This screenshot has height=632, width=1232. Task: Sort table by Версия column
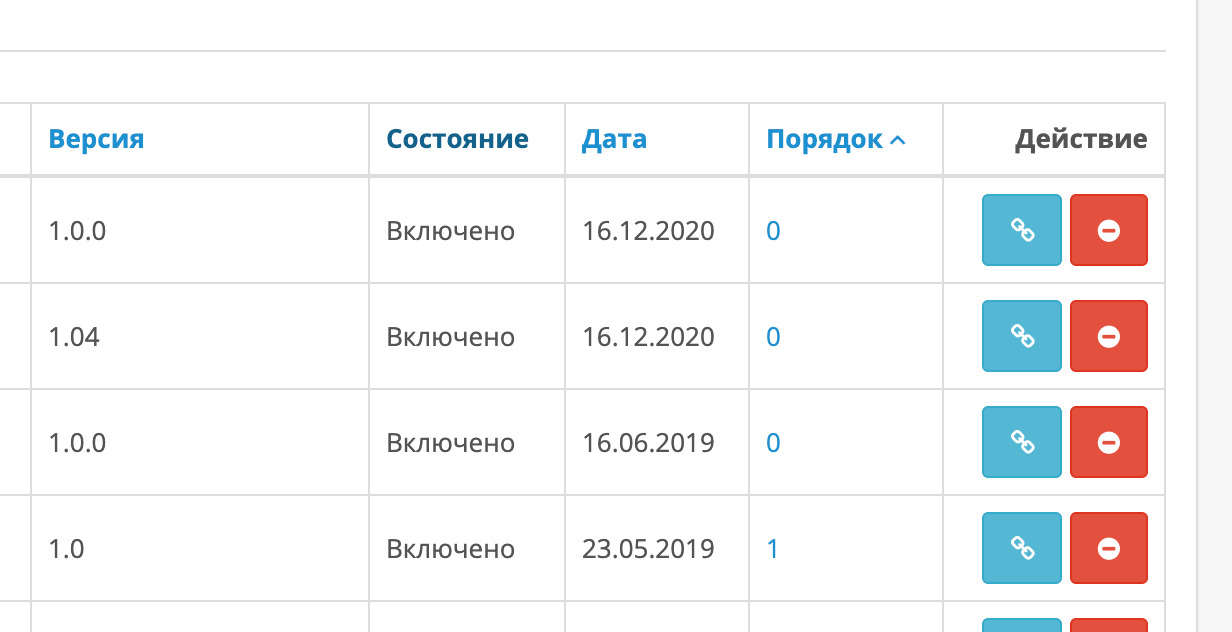coord(96,139)
